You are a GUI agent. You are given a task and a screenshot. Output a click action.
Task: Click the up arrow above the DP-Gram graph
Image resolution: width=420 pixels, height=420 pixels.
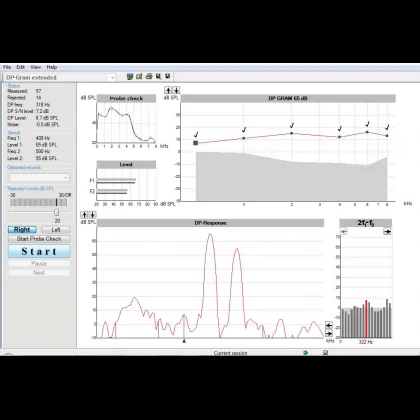(168, 90)
